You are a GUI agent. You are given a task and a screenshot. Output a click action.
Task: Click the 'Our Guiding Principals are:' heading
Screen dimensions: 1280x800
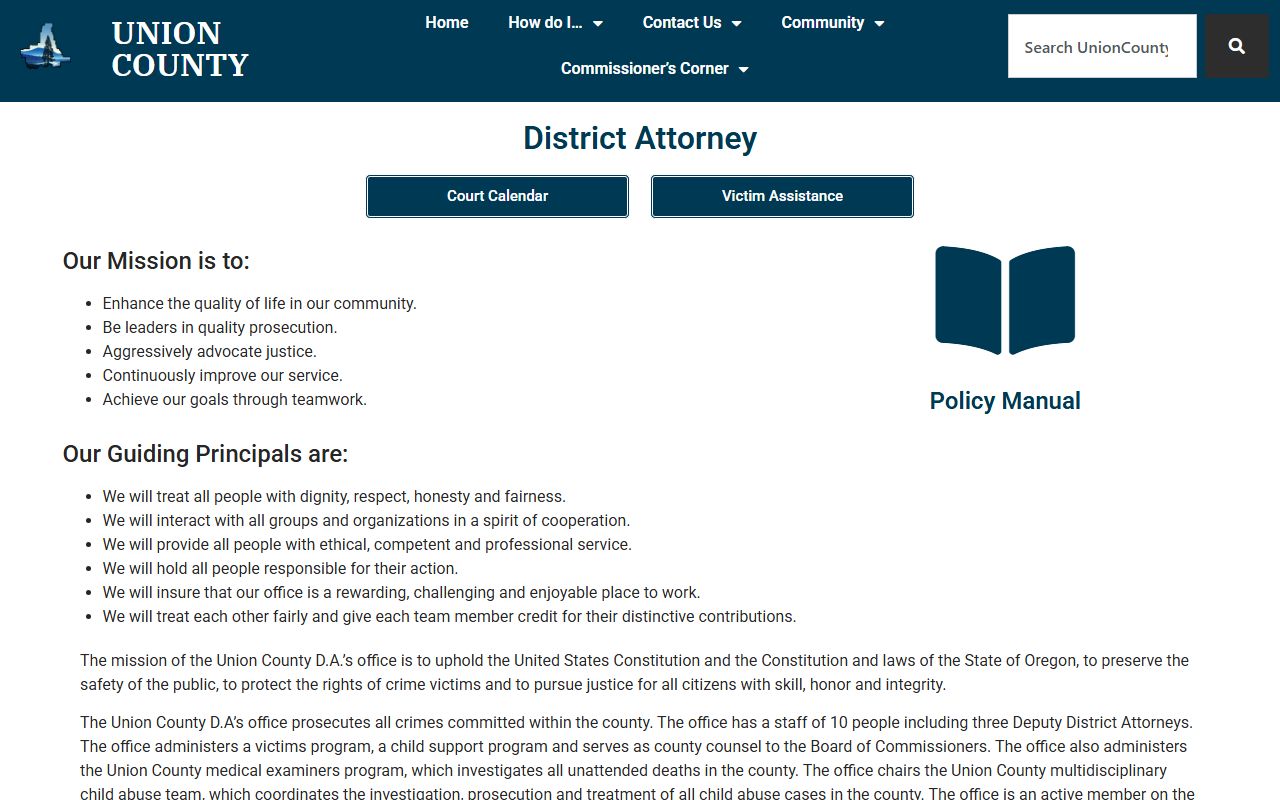click(x=205, y=454)
